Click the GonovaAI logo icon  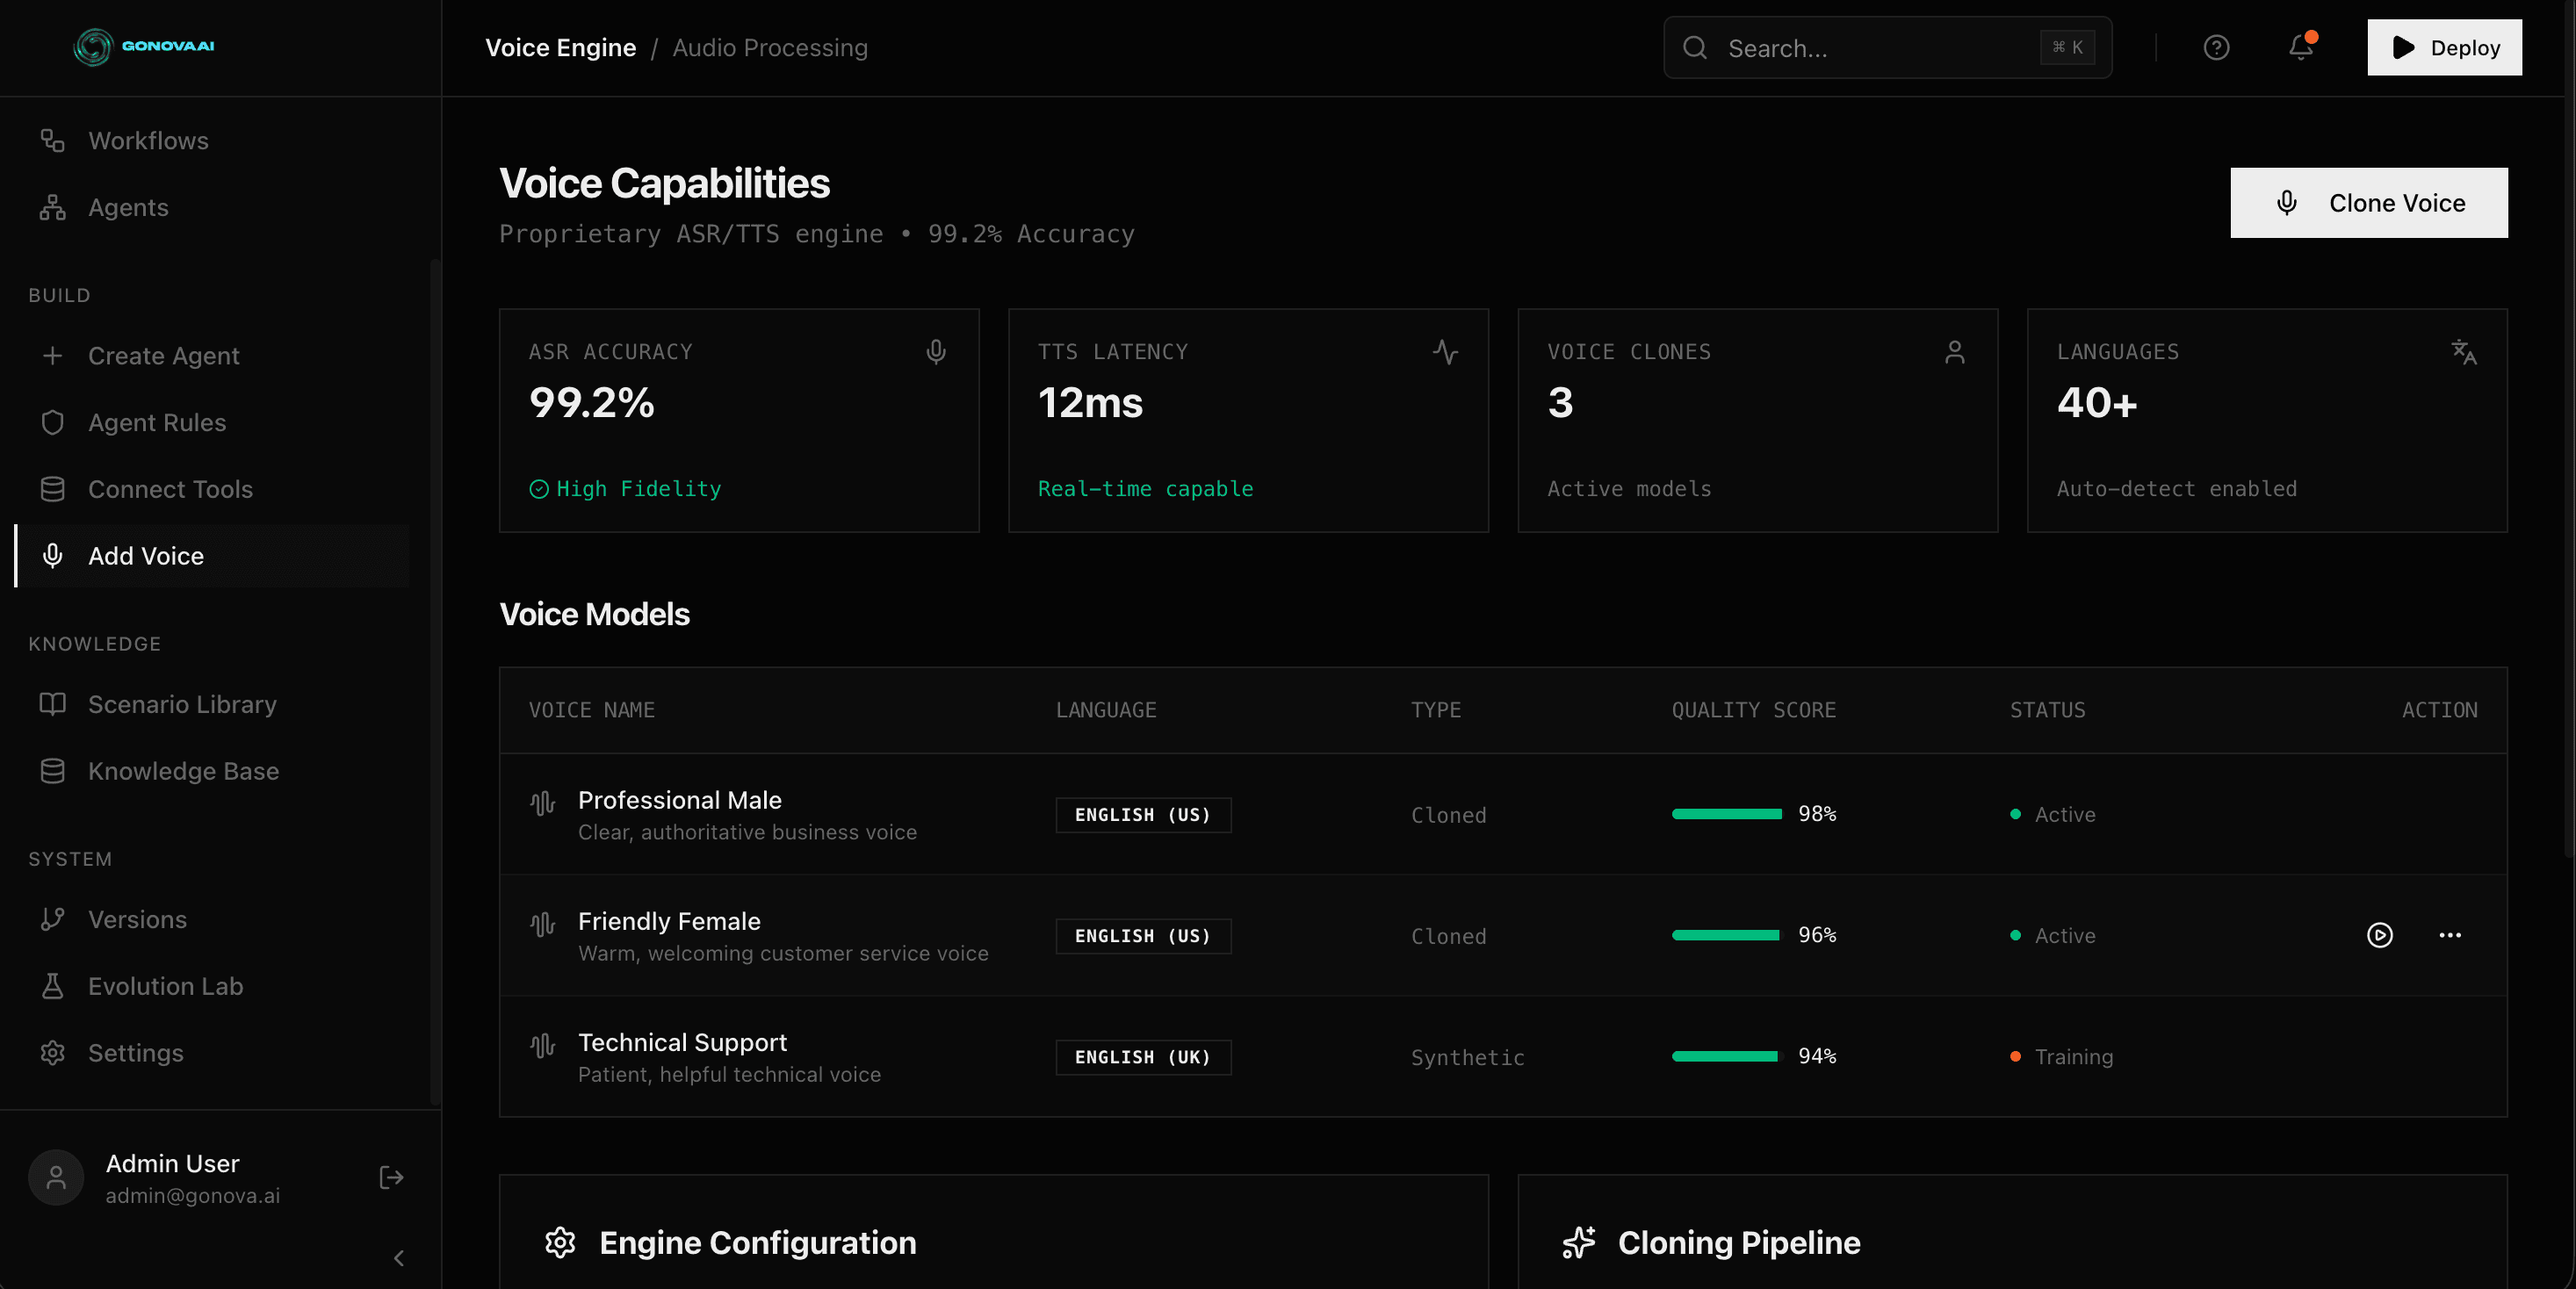point(93,46)
